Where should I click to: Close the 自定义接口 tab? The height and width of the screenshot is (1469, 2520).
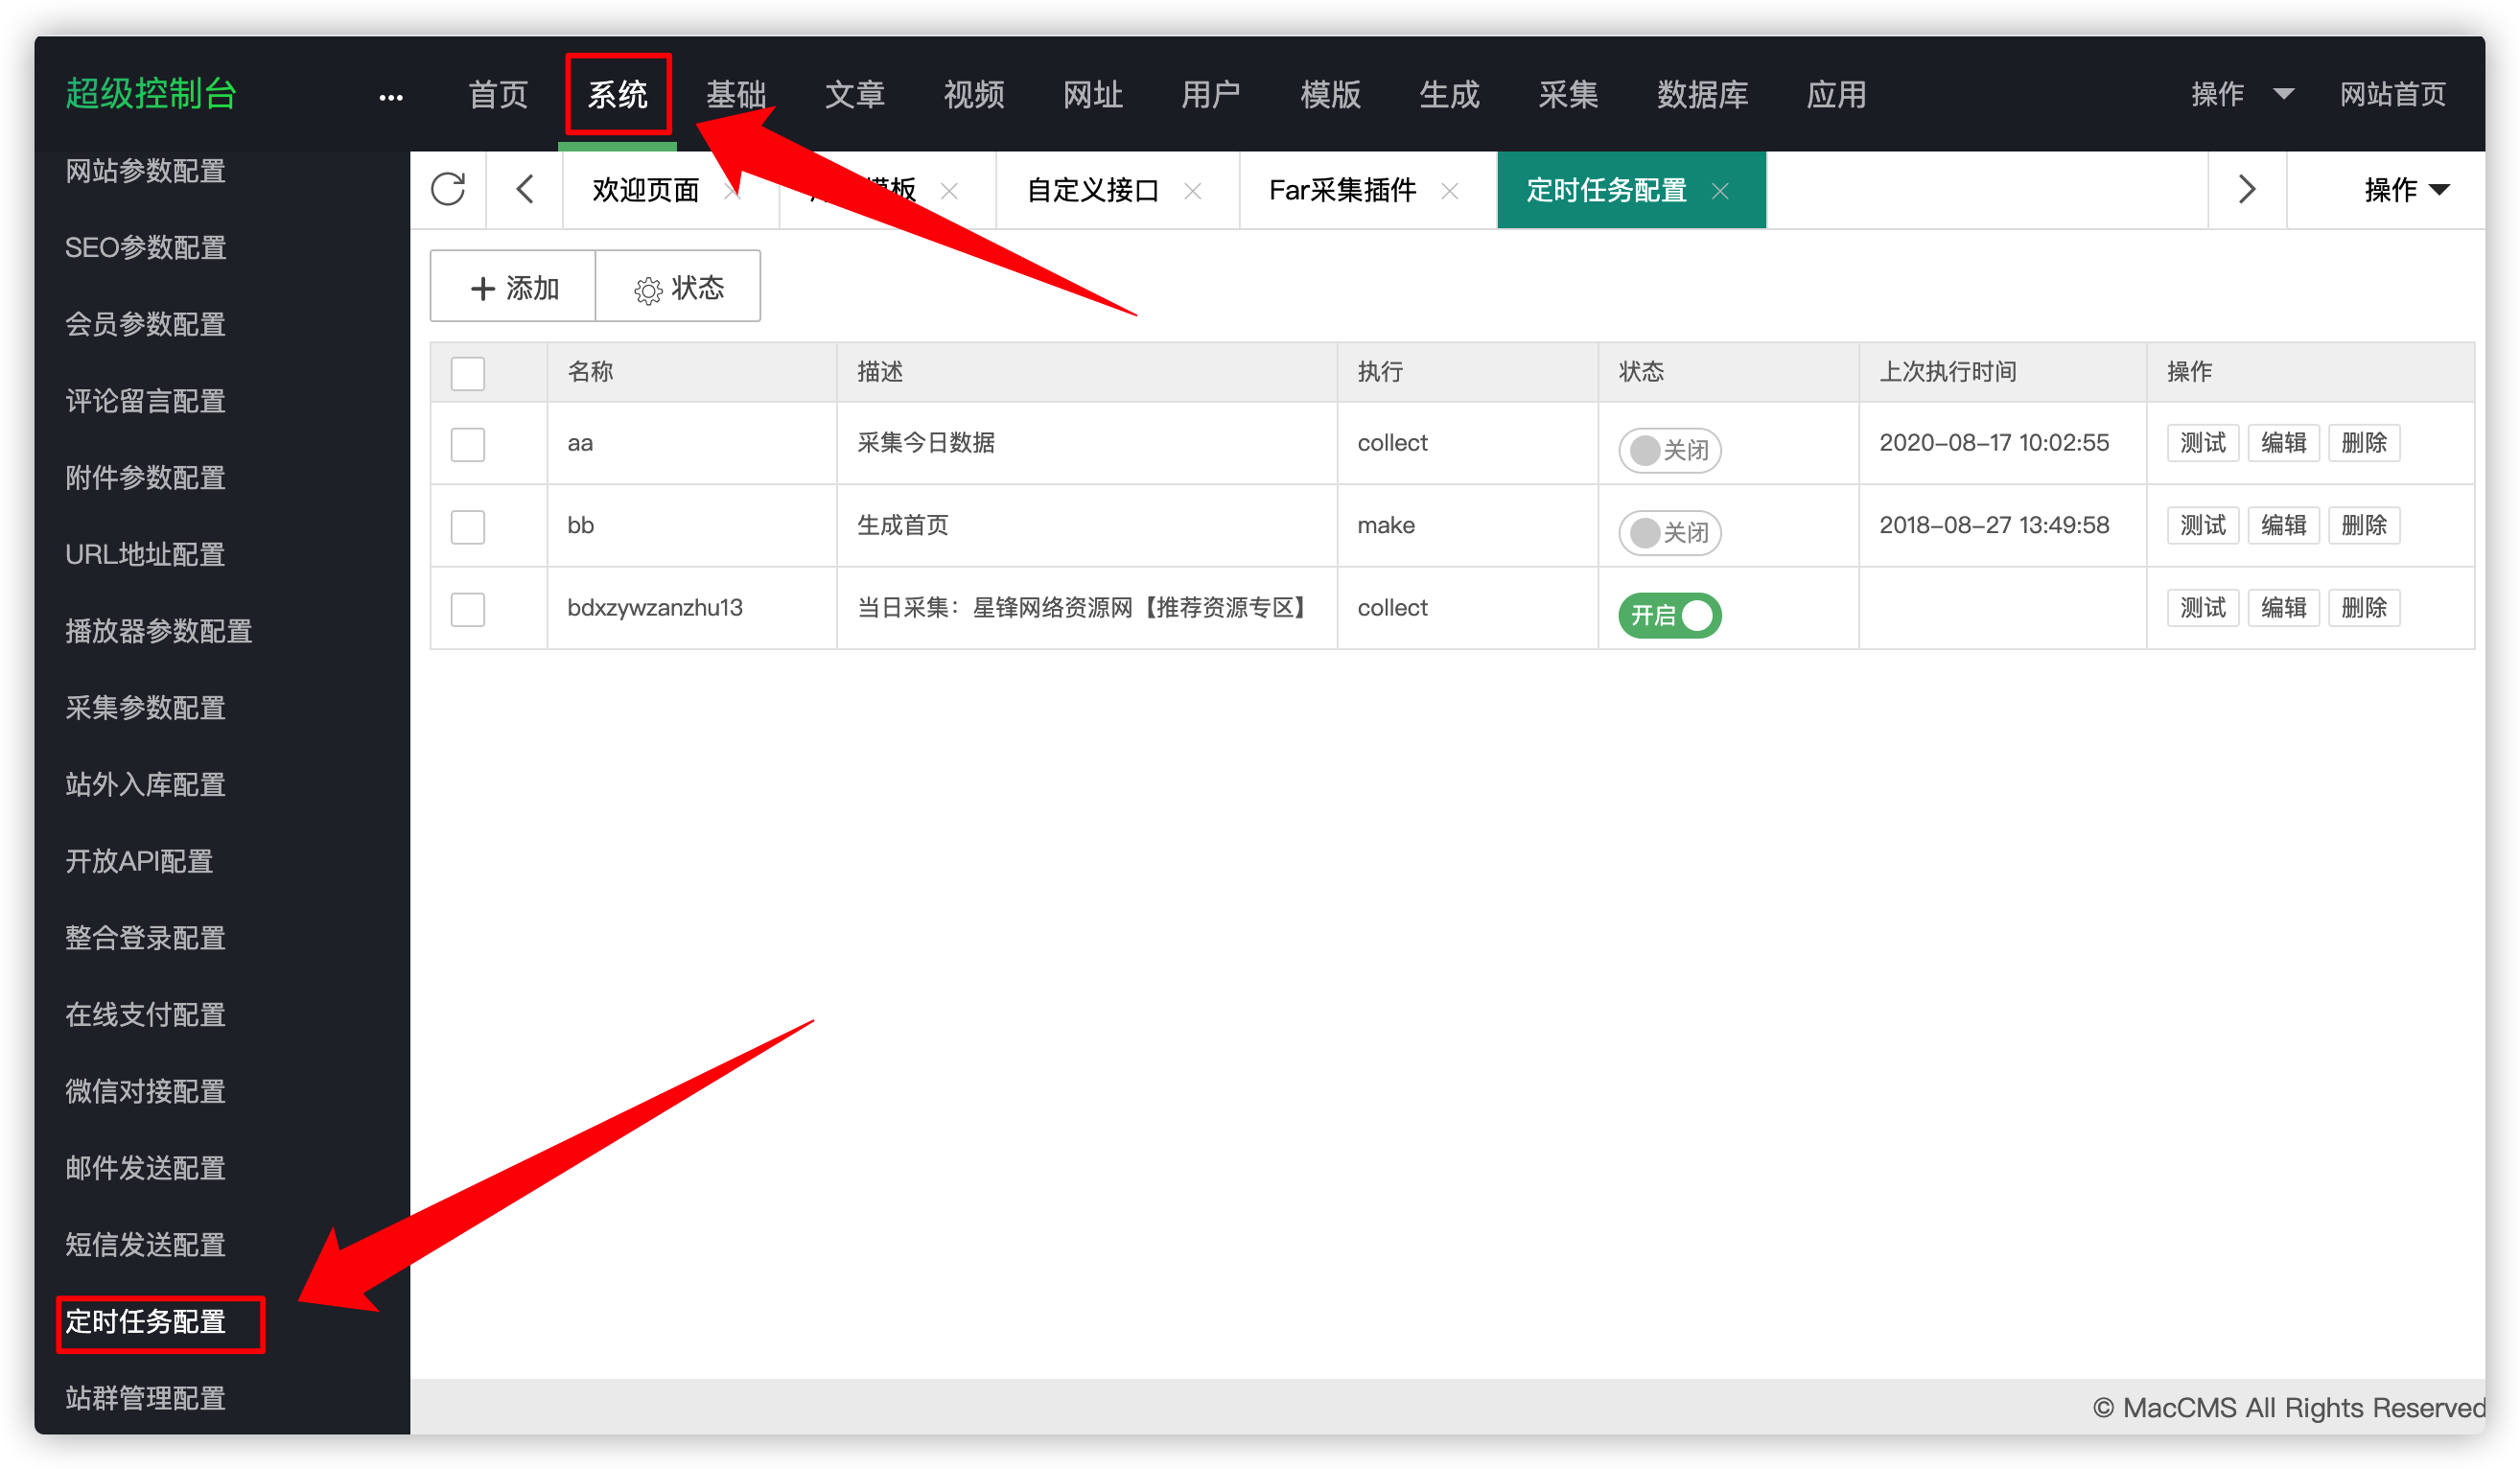pyautogui.click(x=1192, y=191)
